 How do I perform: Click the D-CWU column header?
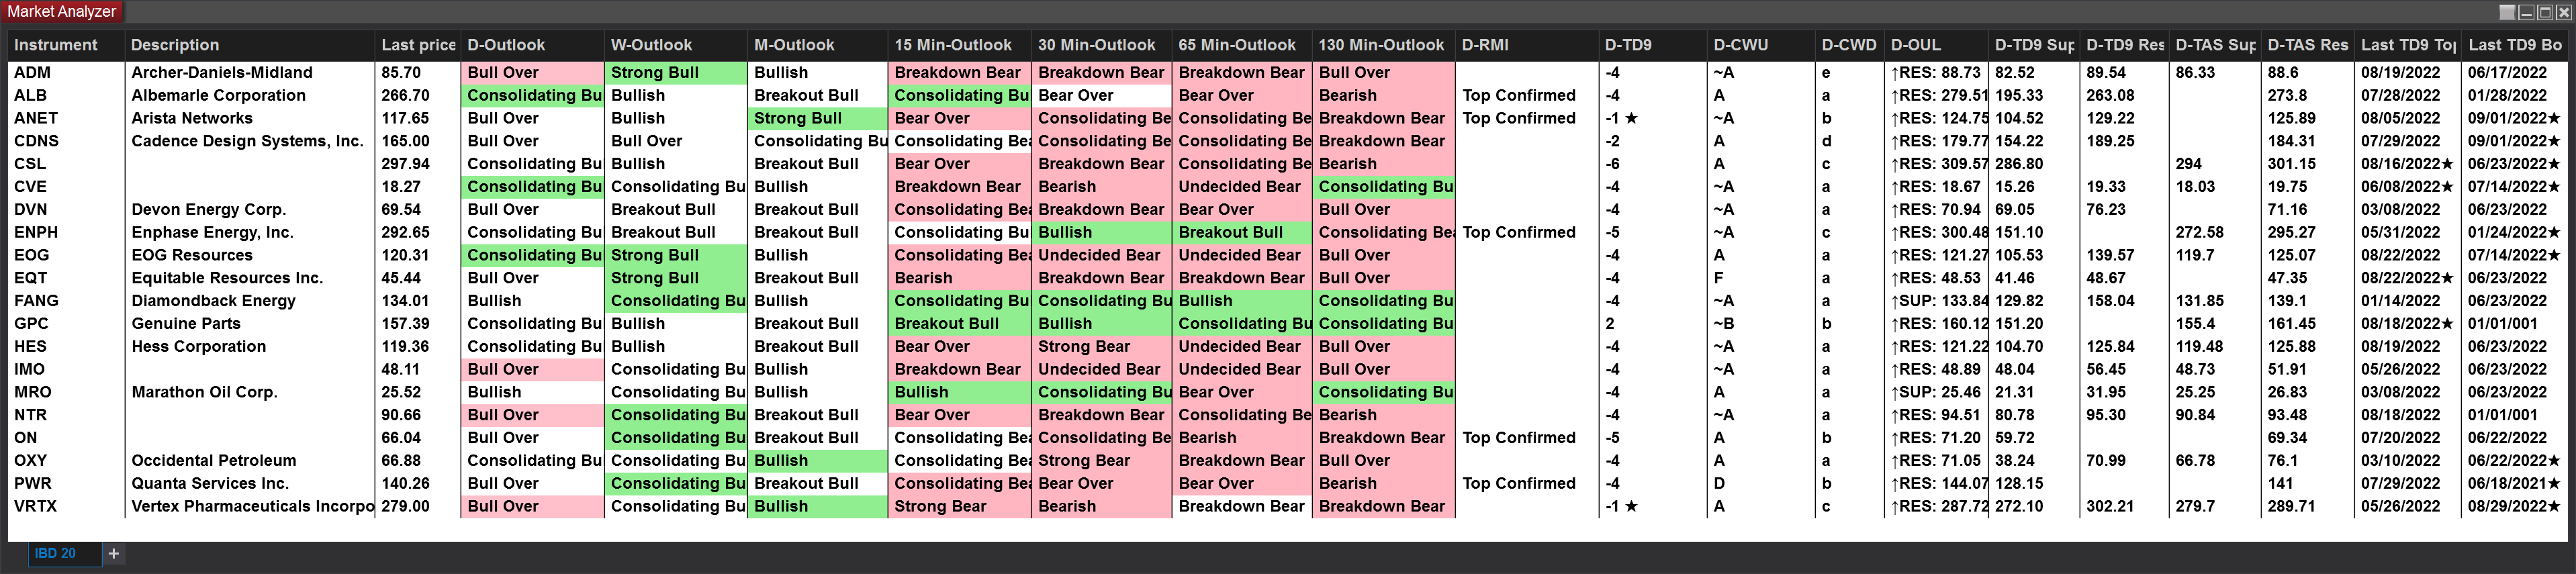click(x=1761, y=45)
